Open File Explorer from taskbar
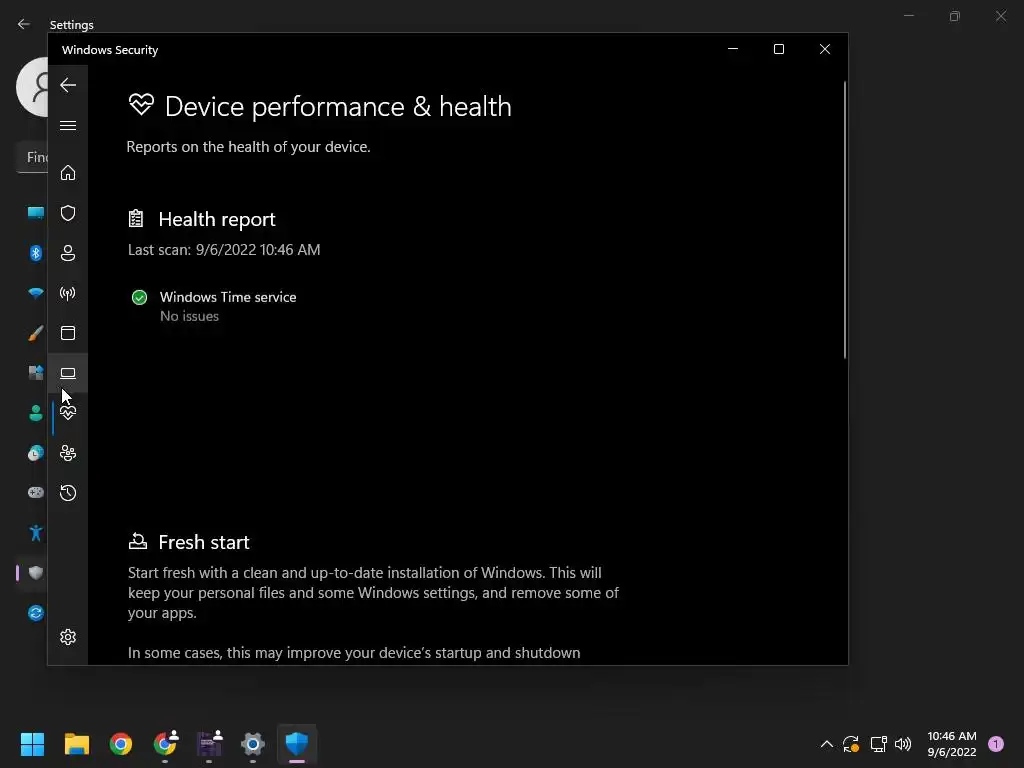This screenshot has height=768, width=1024. click(x=76, y=744)
